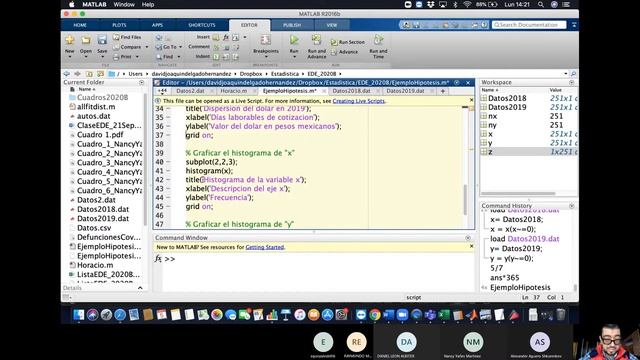Add new editor tab with plus
640x360 pixels.
[x=443, y=91]
